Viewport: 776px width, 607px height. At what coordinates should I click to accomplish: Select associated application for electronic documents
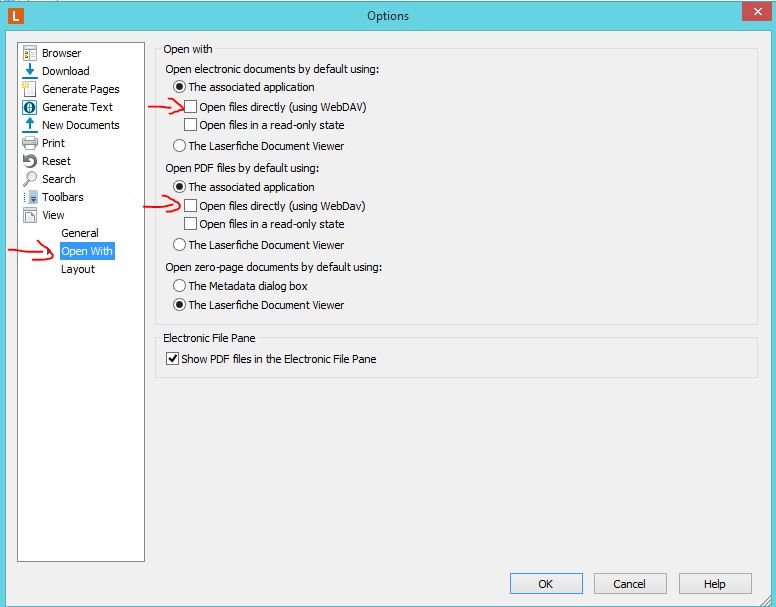[179, 87]
